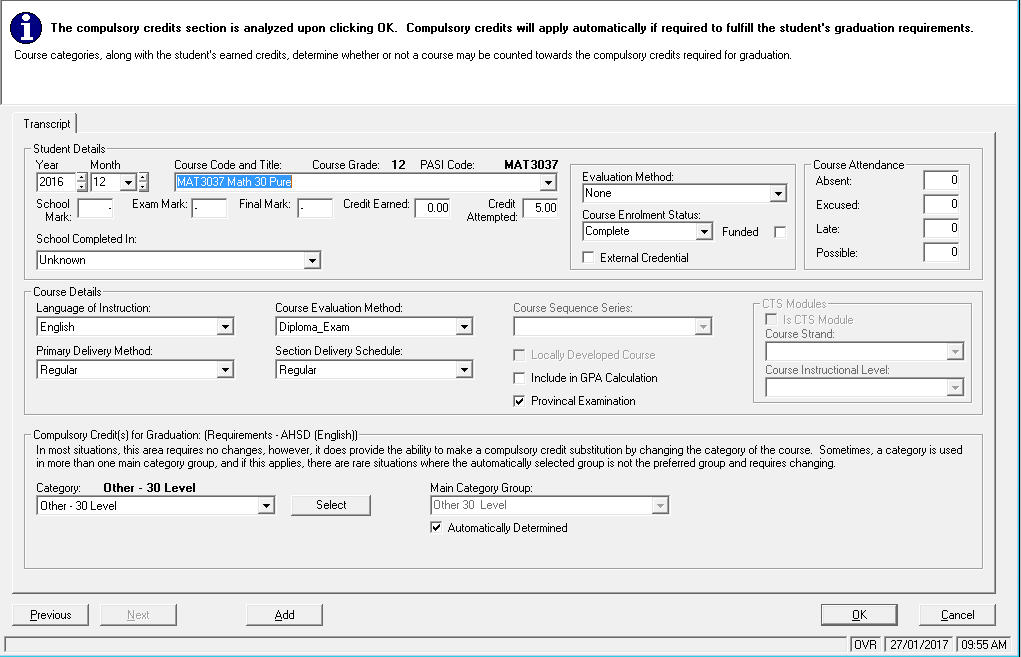The height and width of the screenshot is (657, 1021).
Task: Uncheck the Provincial Examination checkbox
Action: [x=519, y=401]
